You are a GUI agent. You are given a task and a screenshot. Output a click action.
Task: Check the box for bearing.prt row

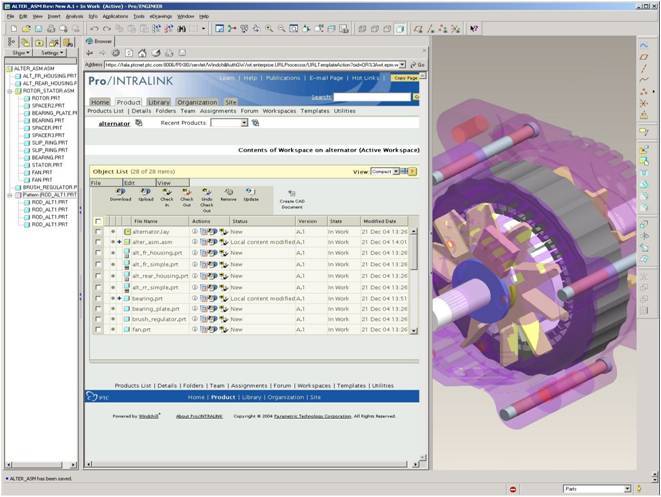click(98, 298)
